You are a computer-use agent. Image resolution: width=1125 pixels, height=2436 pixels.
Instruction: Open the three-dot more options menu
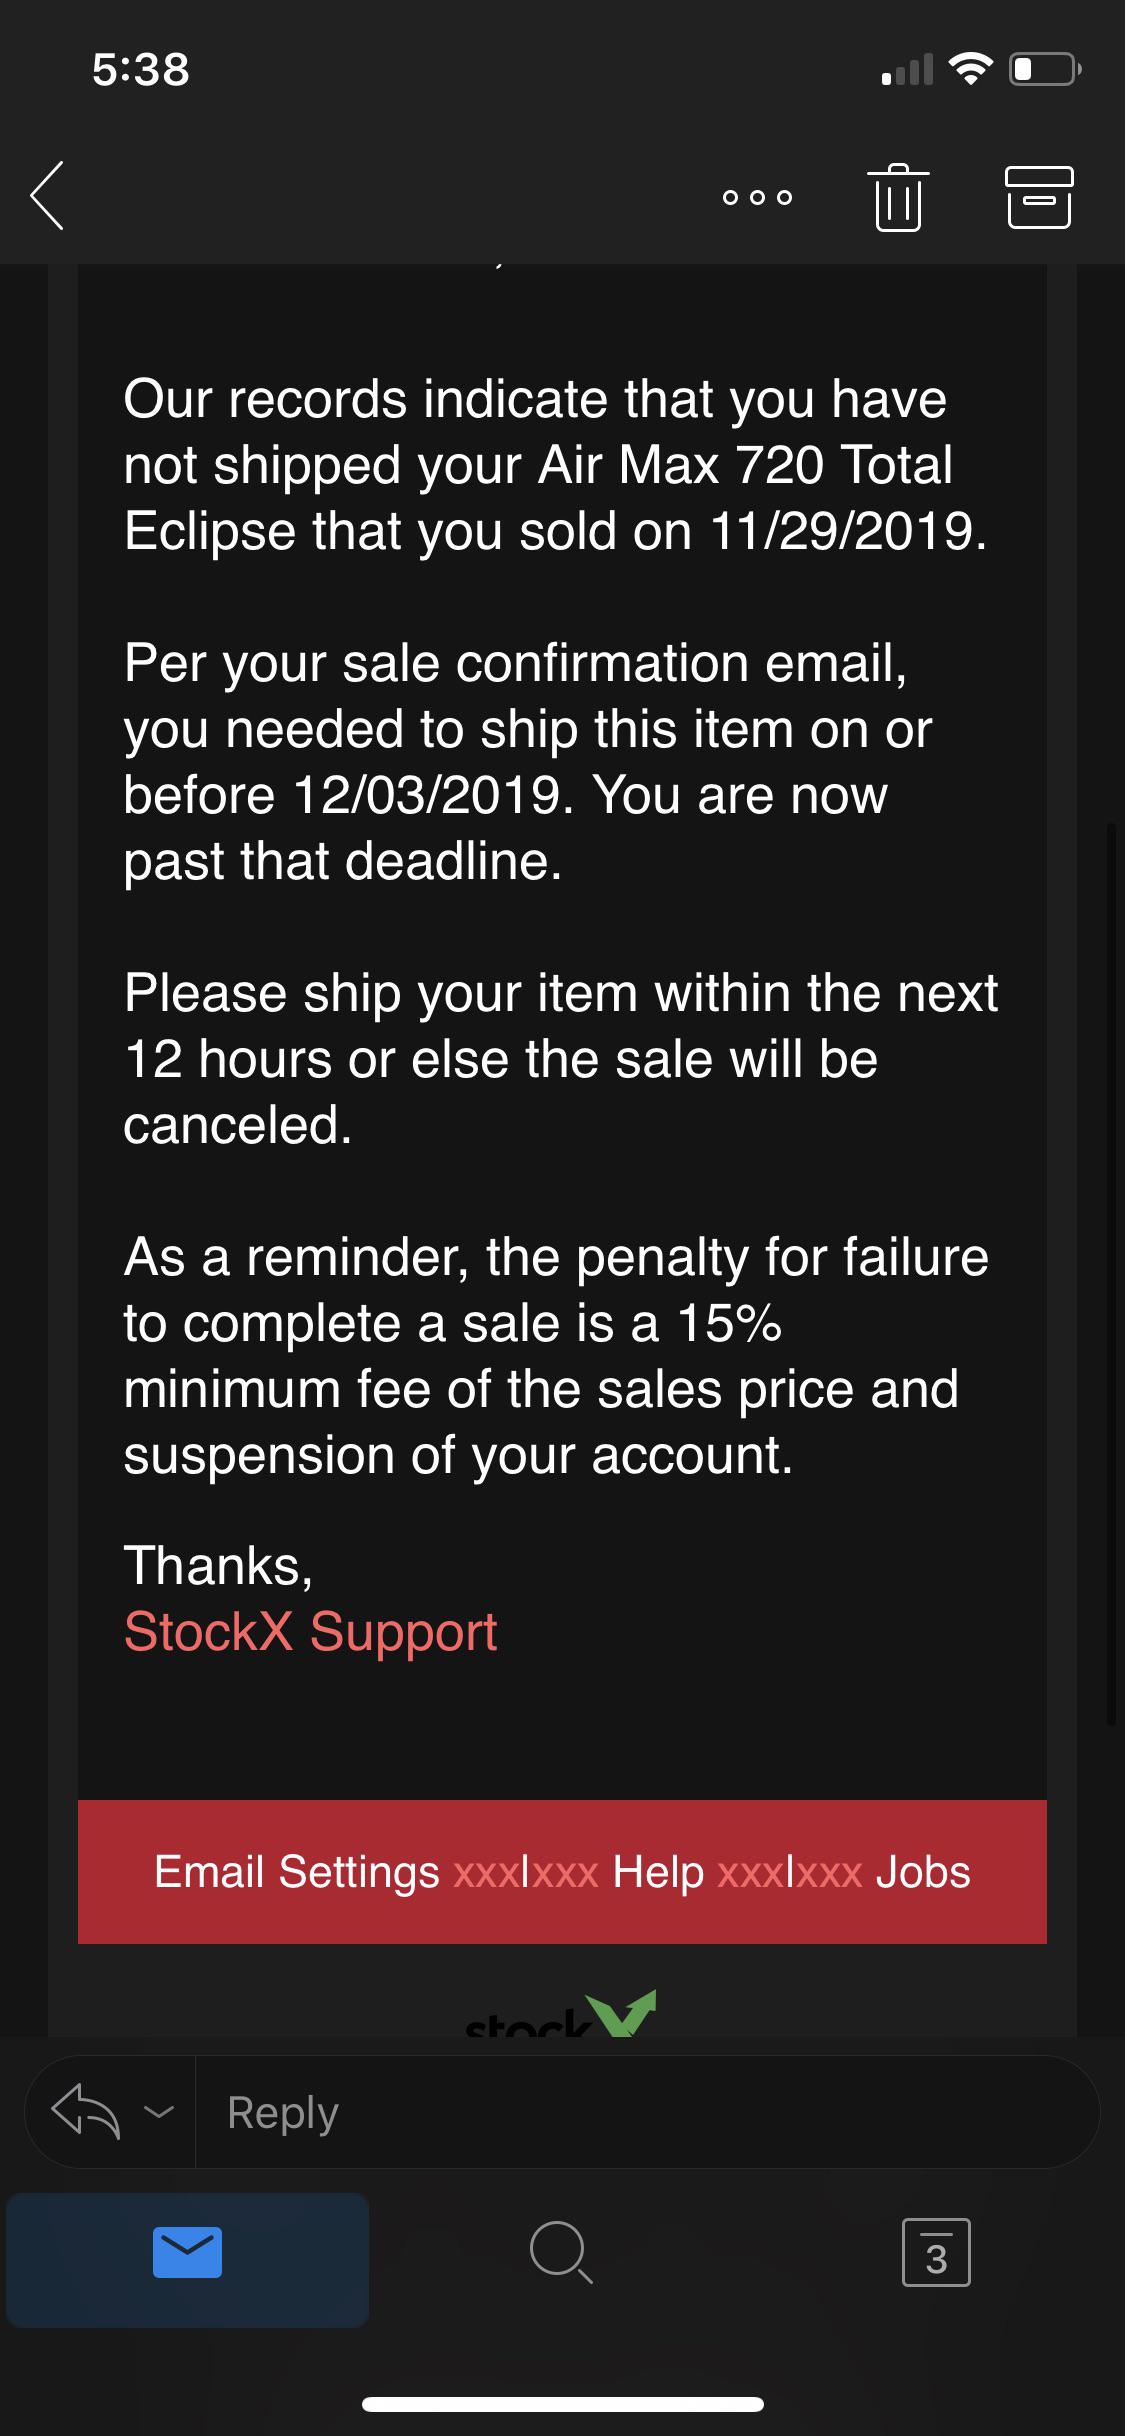[x=757, y=197]
